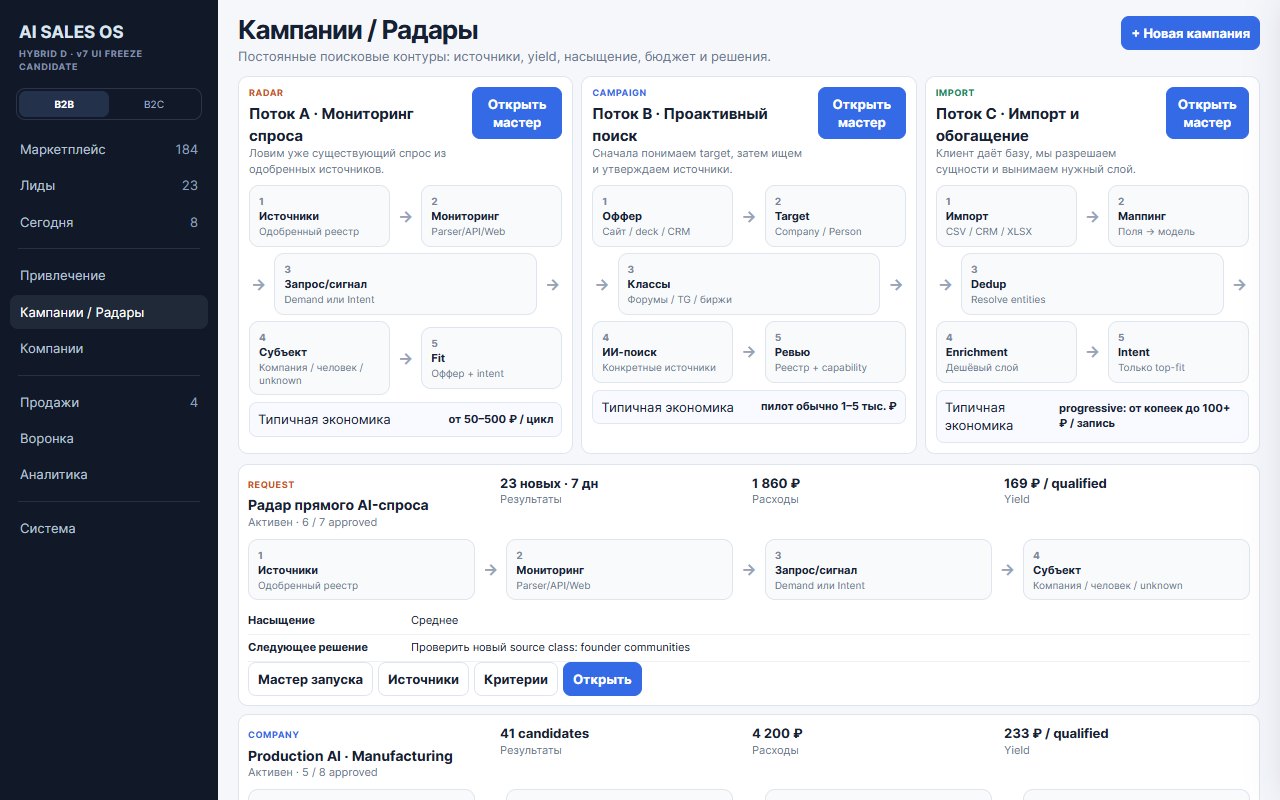Open Лиды in the sidebar

(109, 185)
